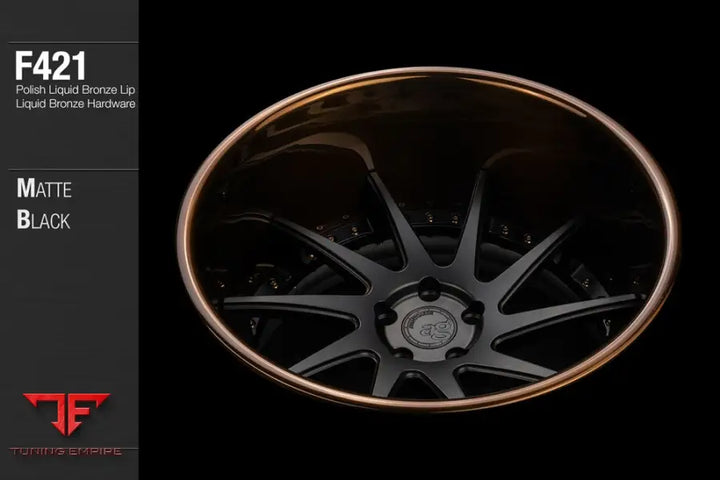Click the left lug hole beside center cap
This screenshot has width=720, height=480.
(385, 315)
